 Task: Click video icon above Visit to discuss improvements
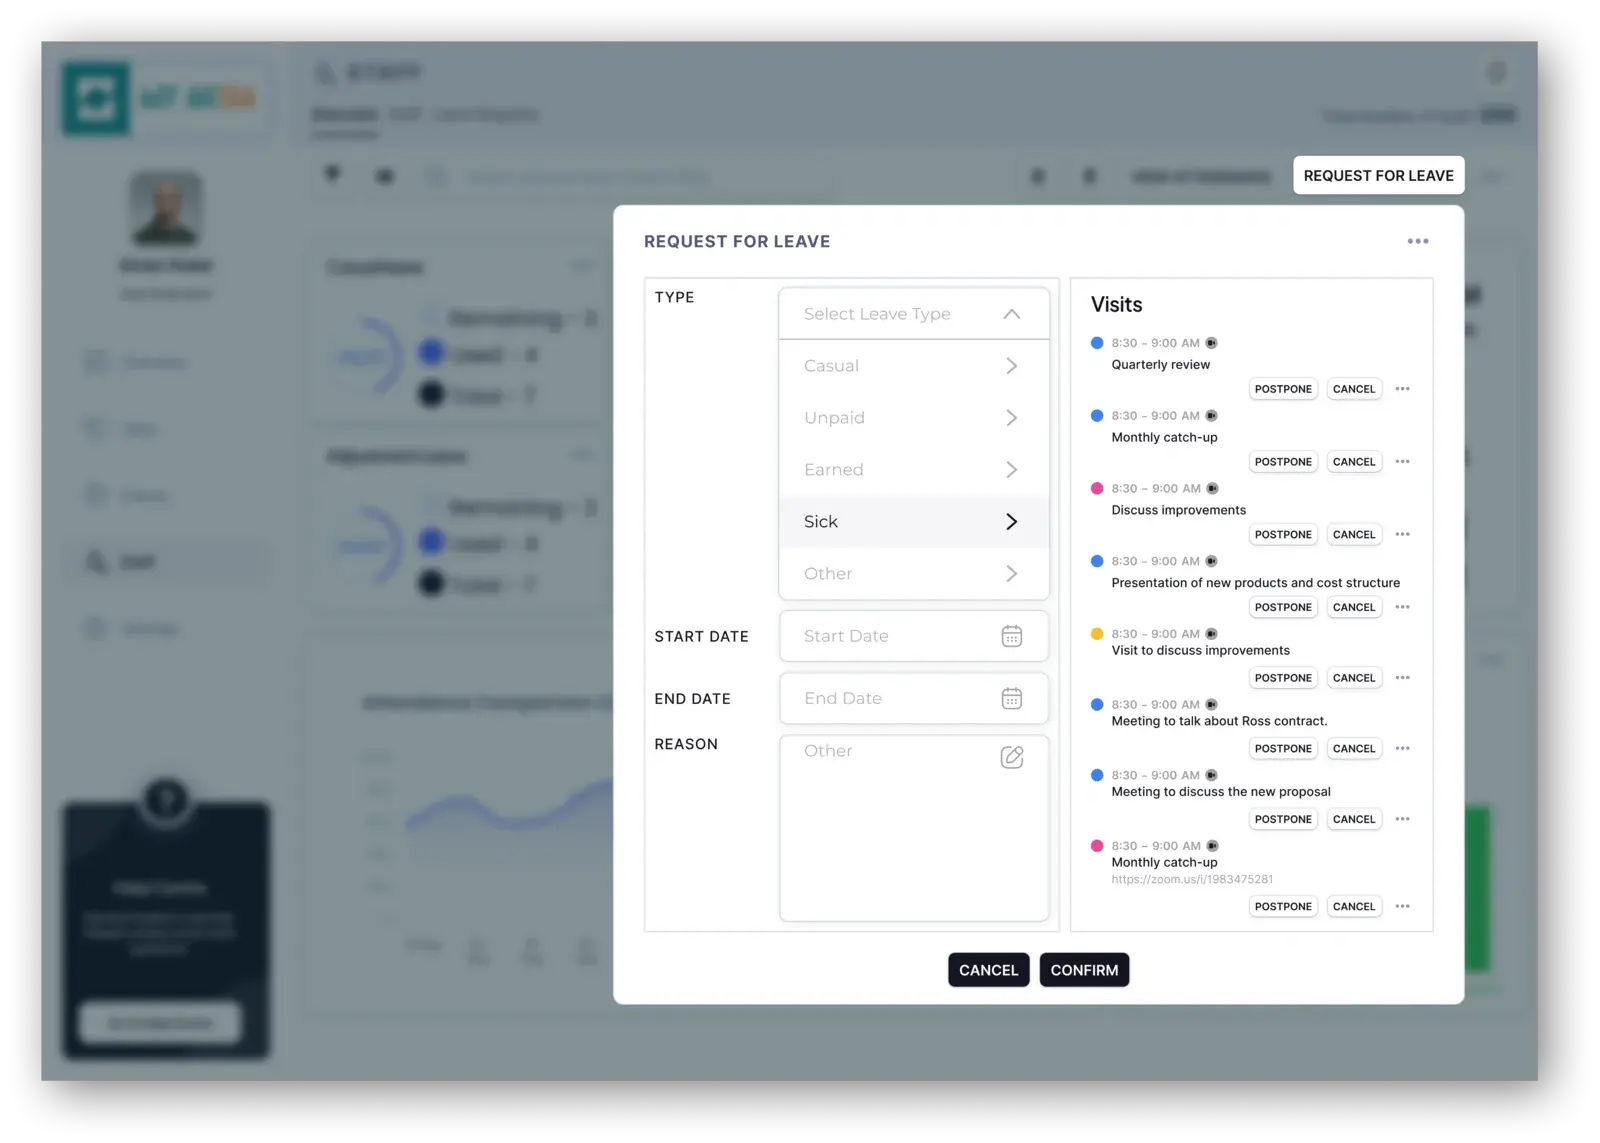1211,634
